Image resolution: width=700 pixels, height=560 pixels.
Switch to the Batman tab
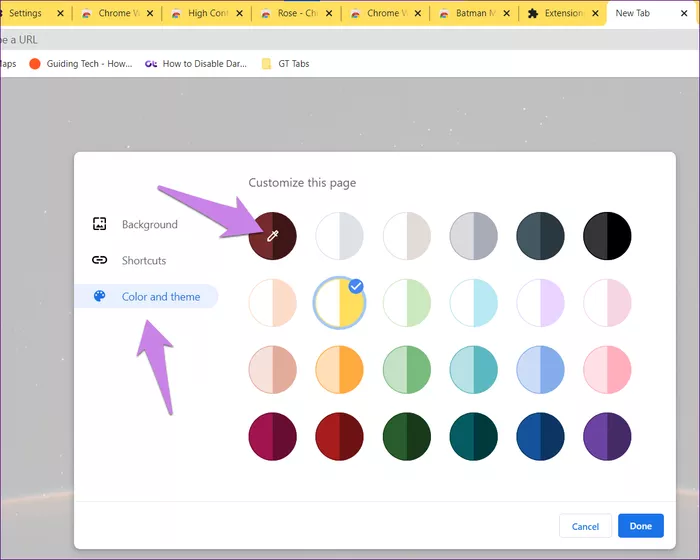(474, 13)
